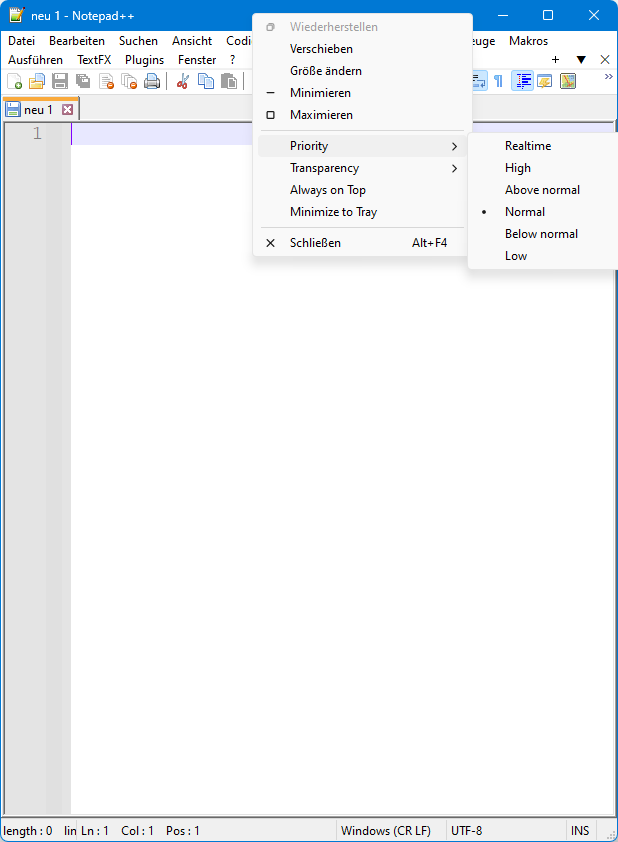
Task: Set process priority to Realtime
Action: pos(544,146)
